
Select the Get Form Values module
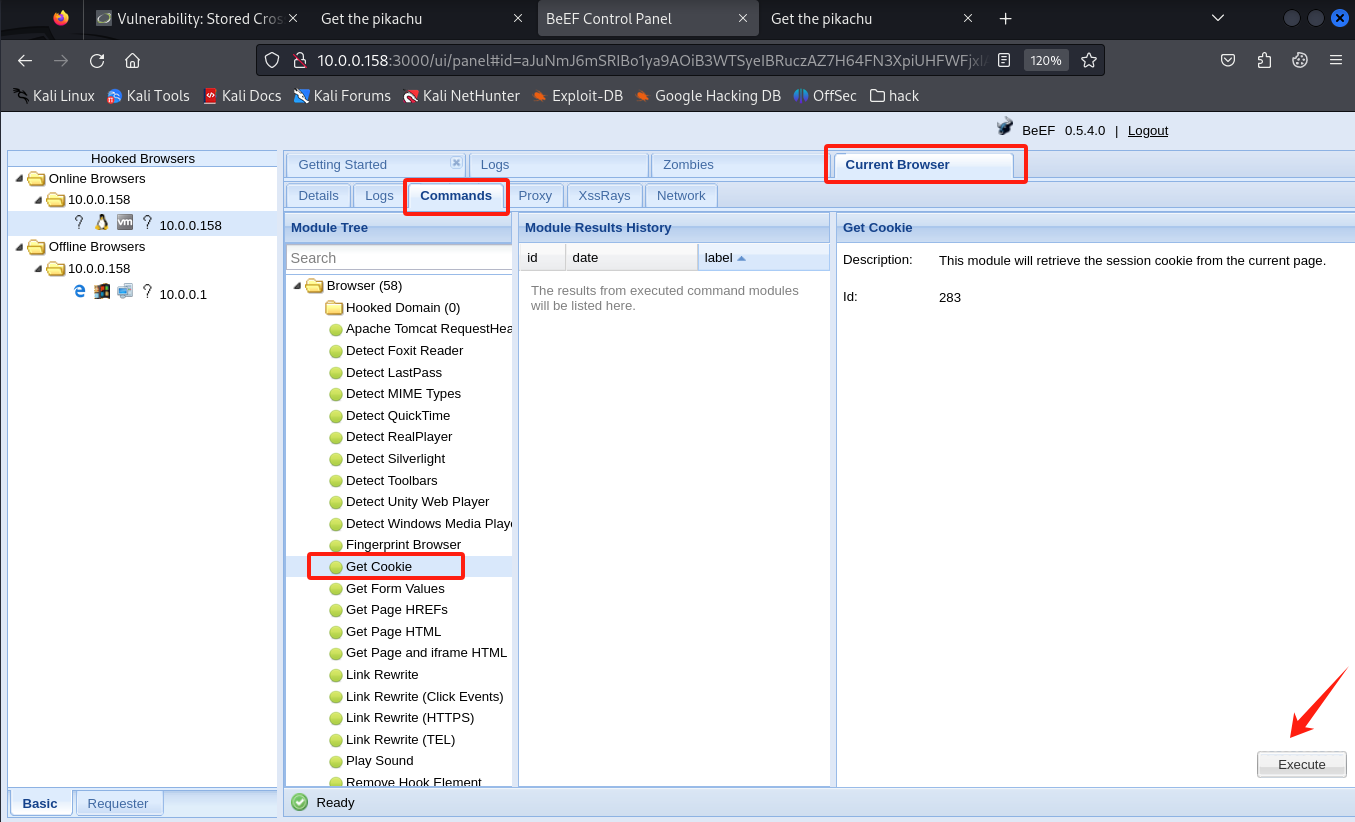click(395, 589)
